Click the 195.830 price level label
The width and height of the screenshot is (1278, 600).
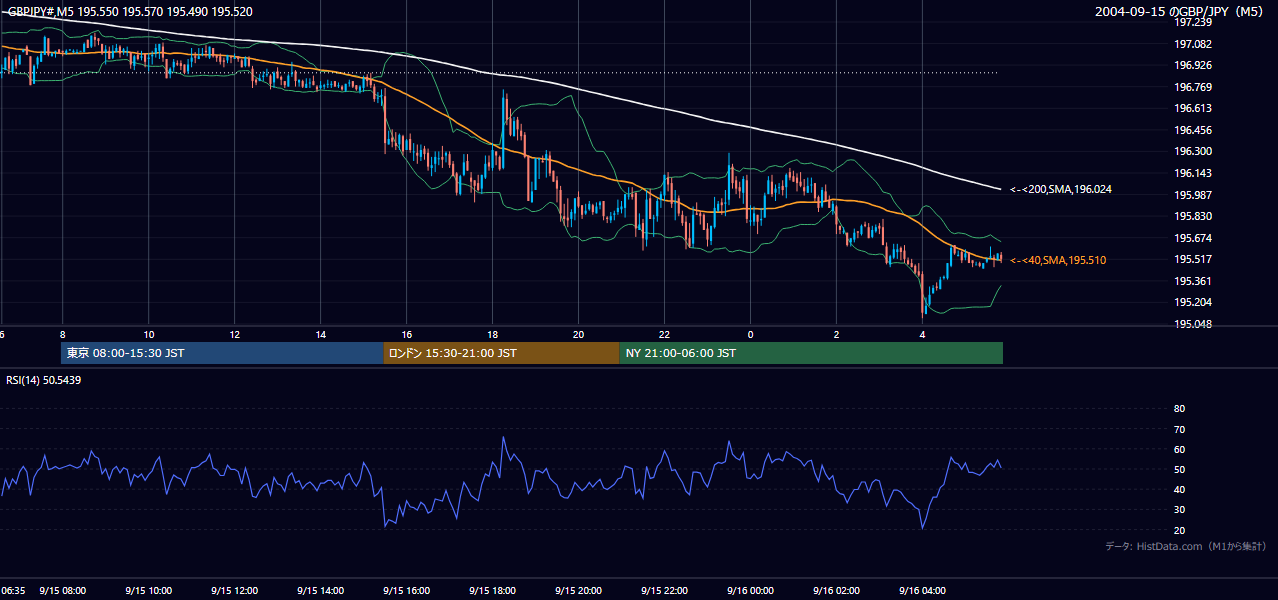pyautogui.click(x=1192, y=216)
